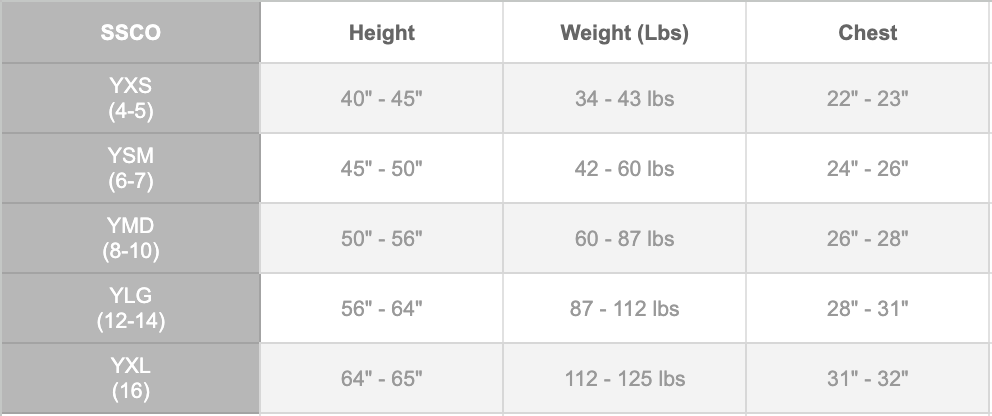Click the 40" - 45" height cell
The image size is (992, 416).
(381, 98)
